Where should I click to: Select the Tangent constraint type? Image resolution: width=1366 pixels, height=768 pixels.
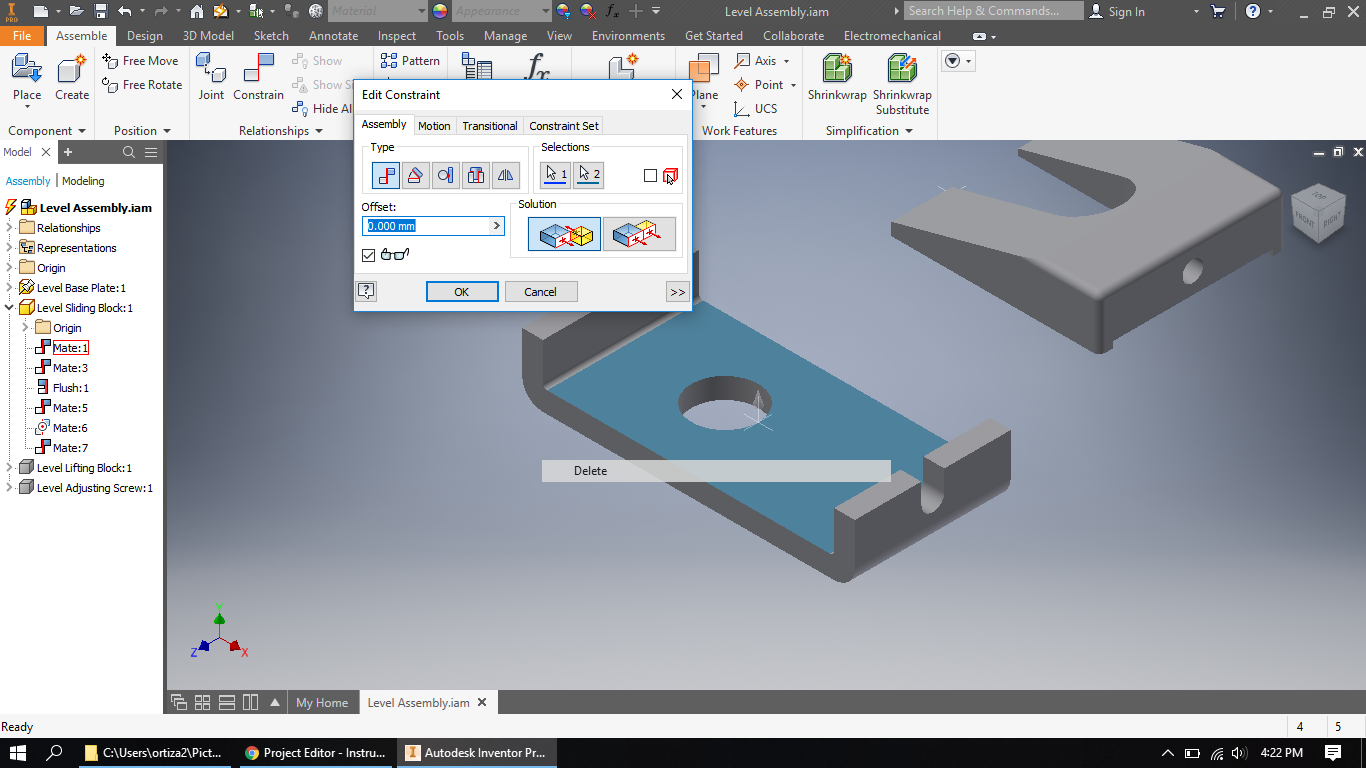click(444, 175)
